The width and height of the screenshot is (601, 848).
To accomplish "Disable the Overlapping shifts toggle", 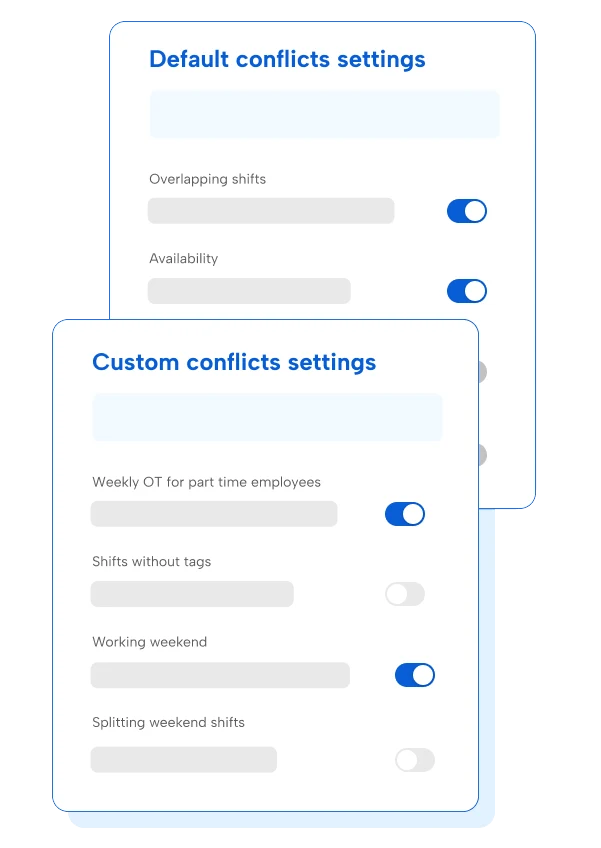I will click(466, 211).
